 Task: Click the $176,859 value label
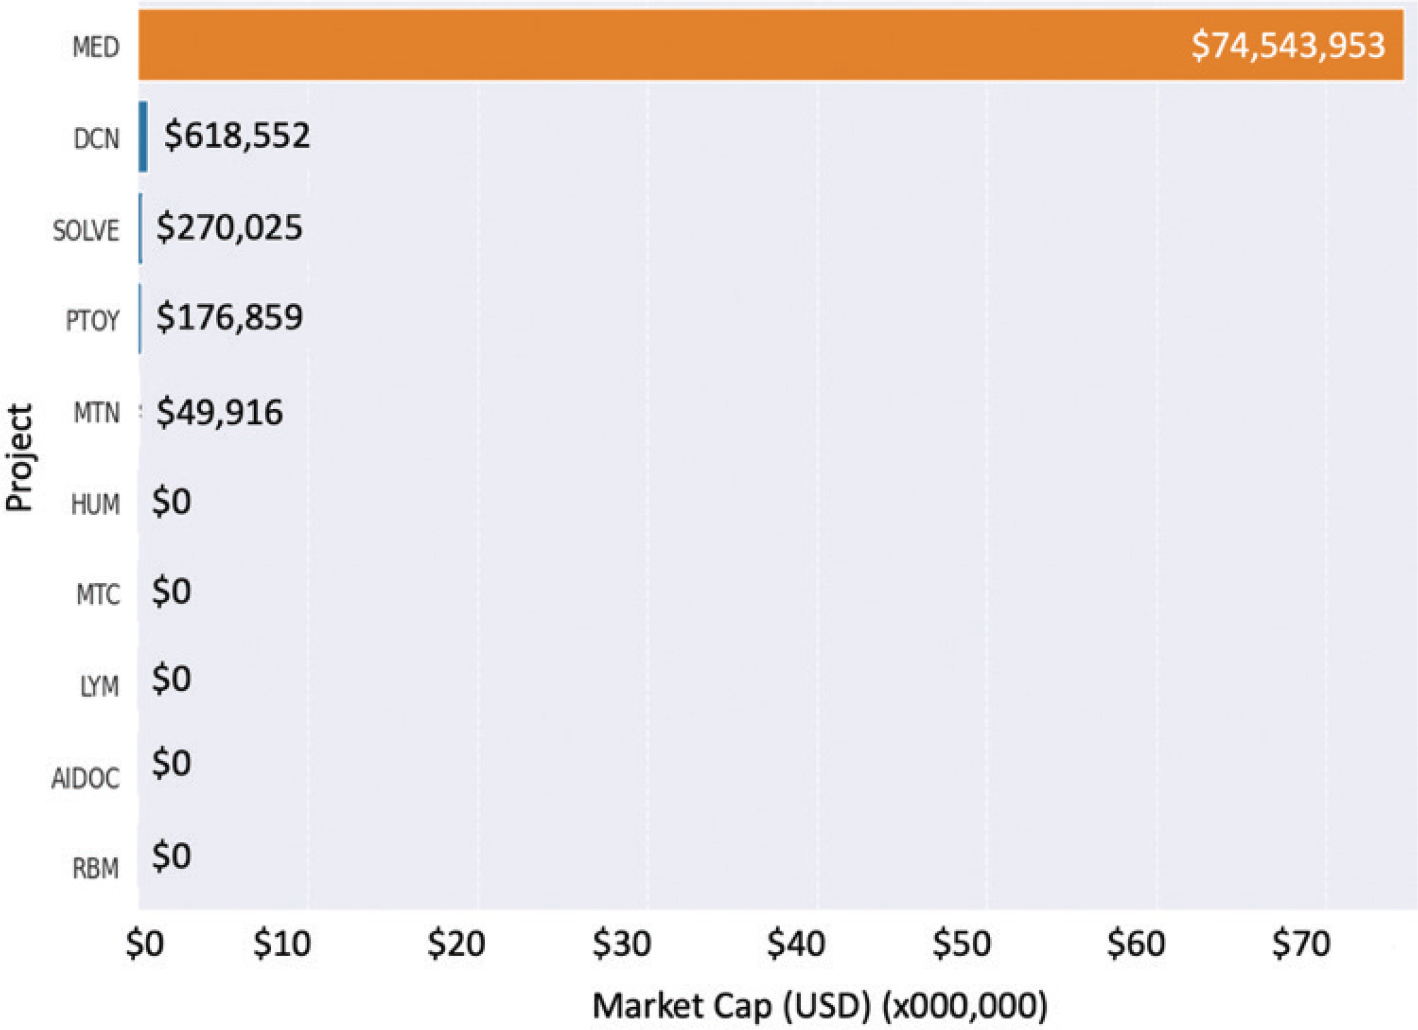coord(229,318)
